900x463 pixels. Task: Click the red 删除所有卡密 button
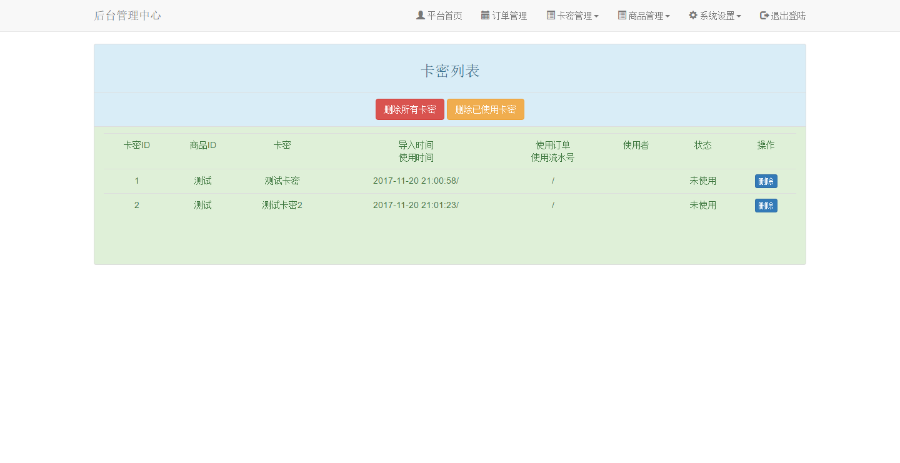[410, 110]
